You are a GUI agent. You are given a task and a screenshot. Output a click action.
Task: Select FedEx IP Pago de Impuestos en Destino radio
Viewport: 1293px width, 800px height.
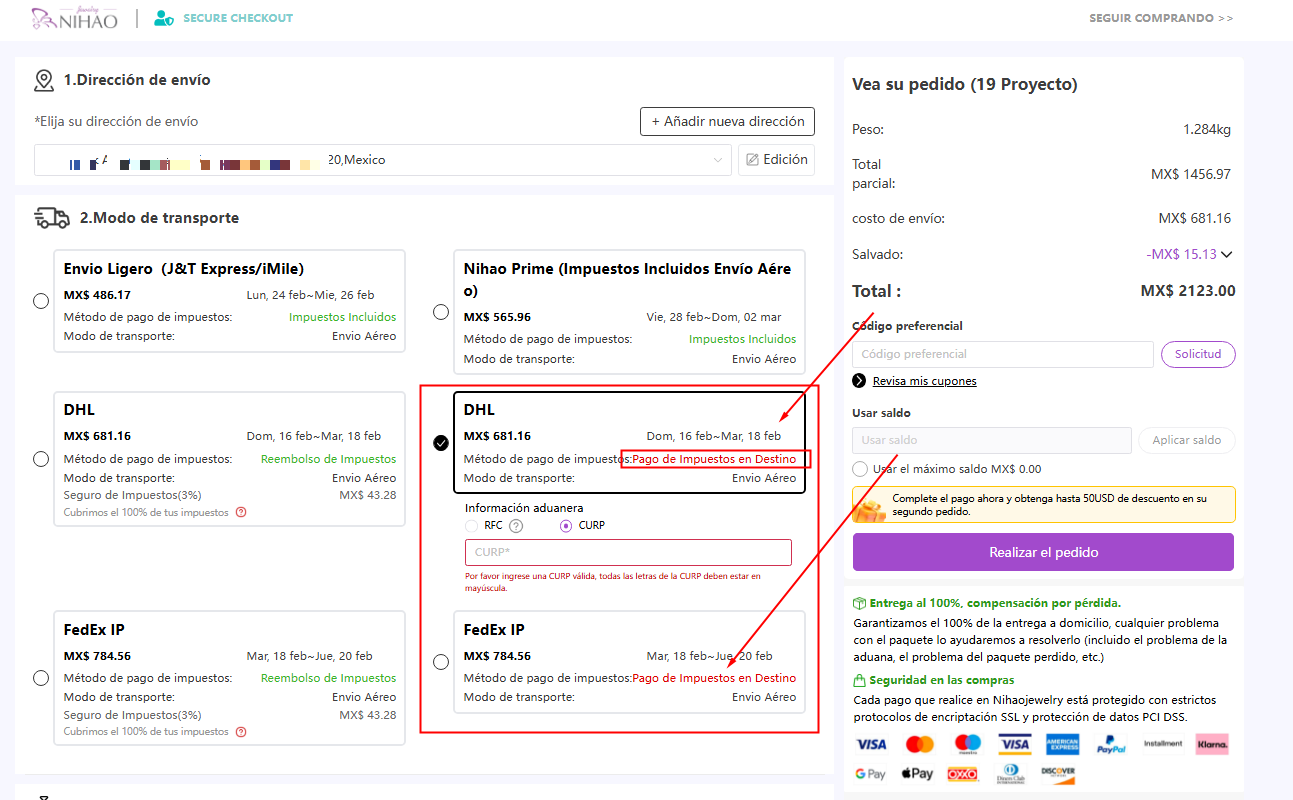coord(441,662)
